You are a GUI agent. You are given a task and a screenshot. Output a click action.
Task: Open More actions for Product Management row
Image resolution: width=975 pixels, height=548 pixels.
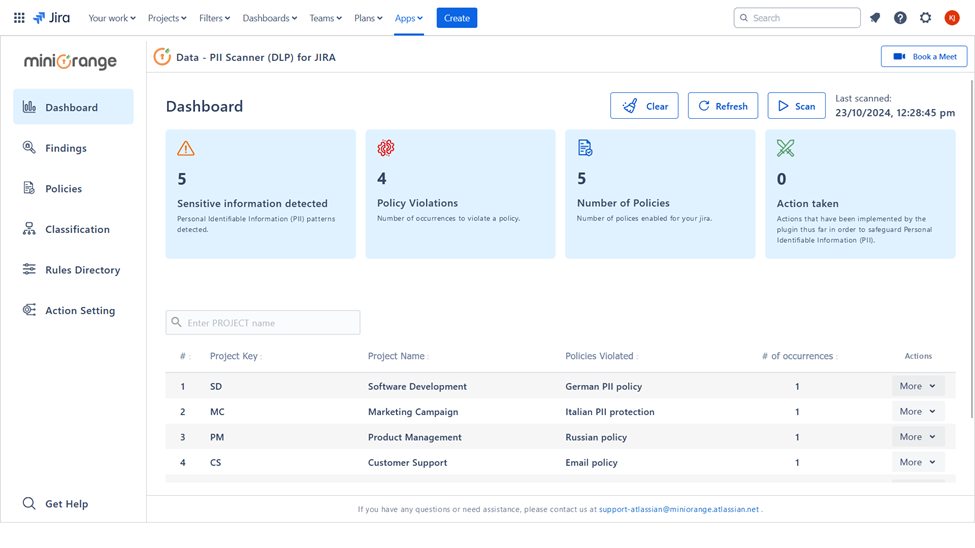coord(918,437)
